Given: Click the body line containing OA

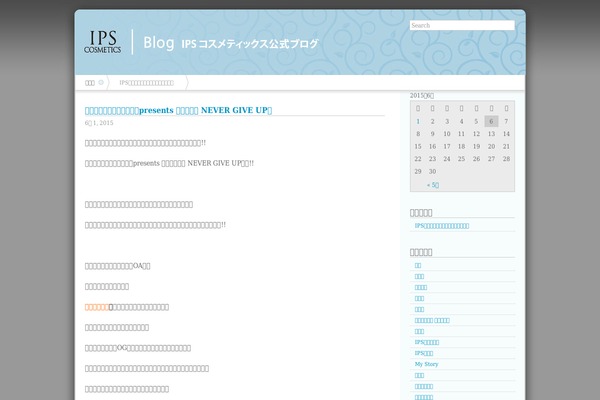Looking at the screenshot, I should coord(117,266).
